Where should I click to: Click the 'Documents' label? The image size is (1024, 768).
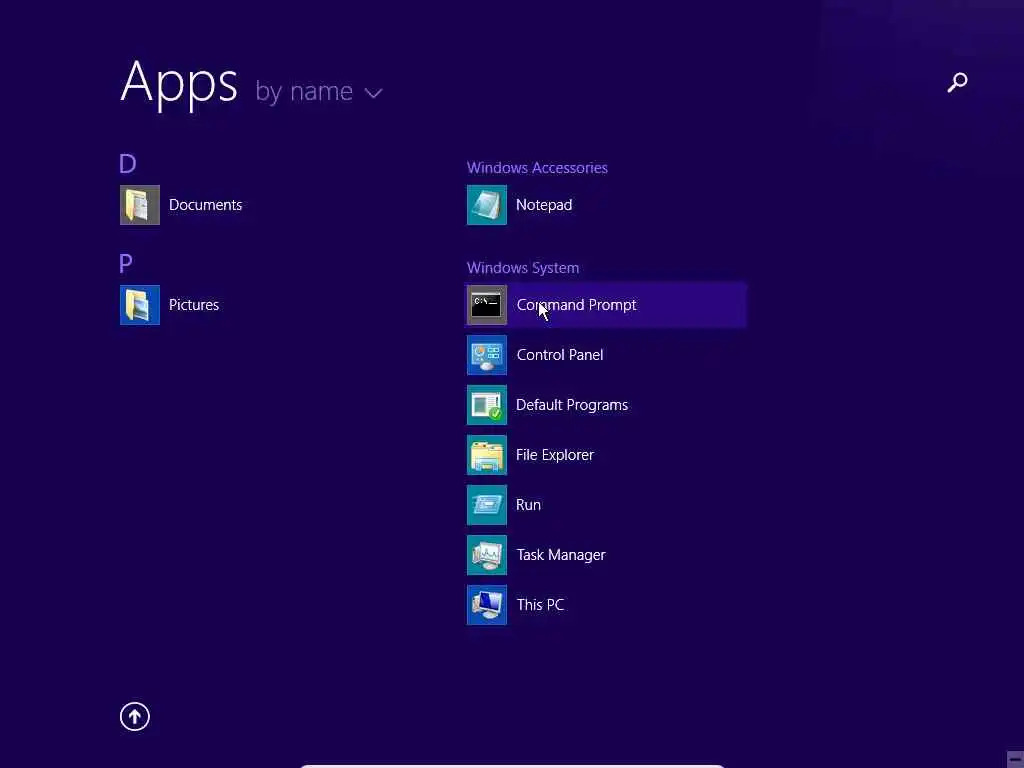(205, 205)
